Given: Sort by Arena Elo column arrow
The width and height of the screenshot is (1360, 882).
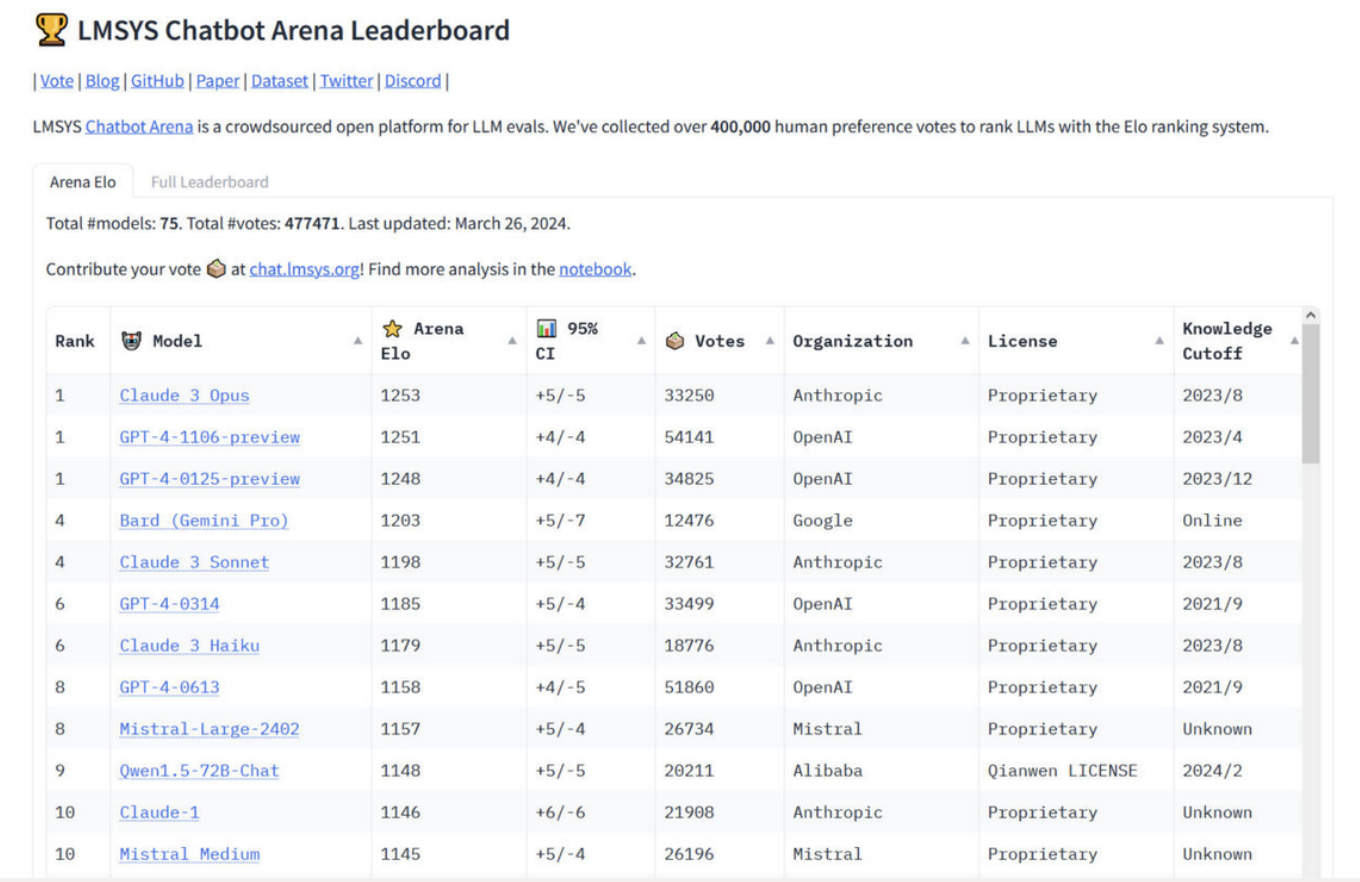Looking at the screenshot, I should coord(512,341).
